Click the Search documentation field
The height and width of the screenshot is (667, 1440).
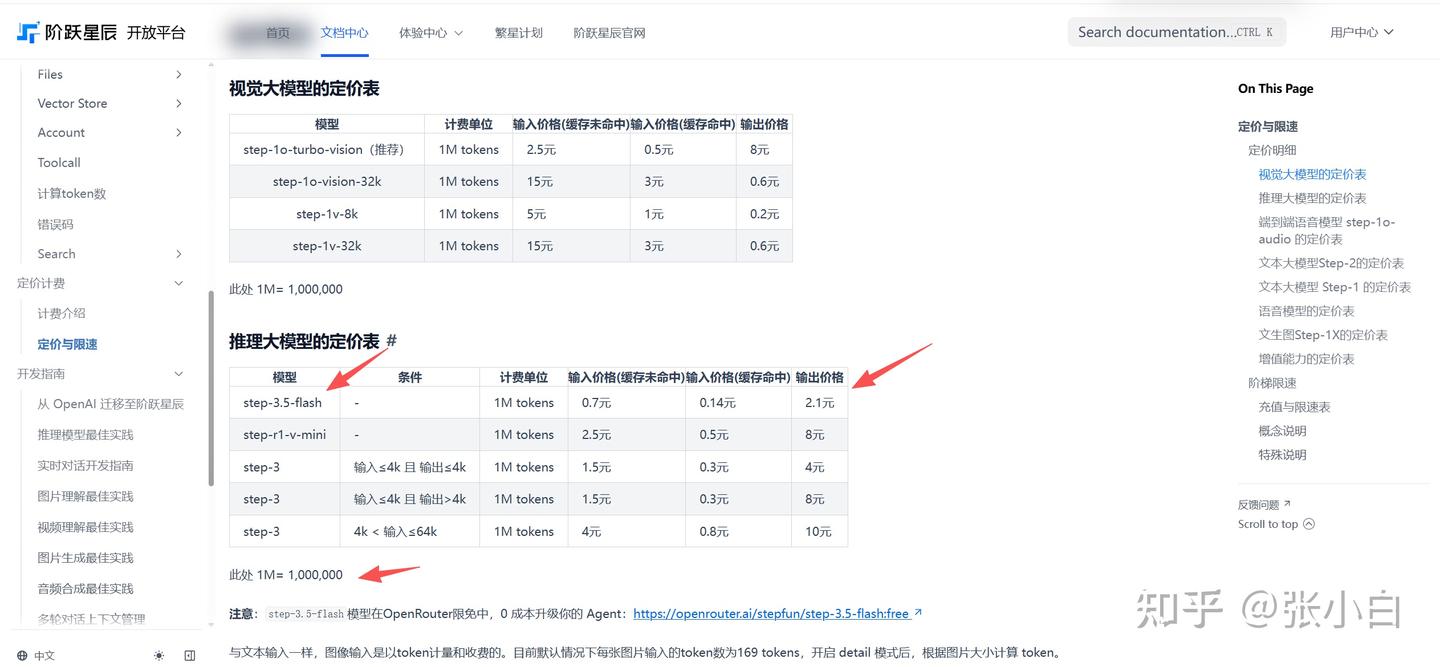click(1177, 32)
